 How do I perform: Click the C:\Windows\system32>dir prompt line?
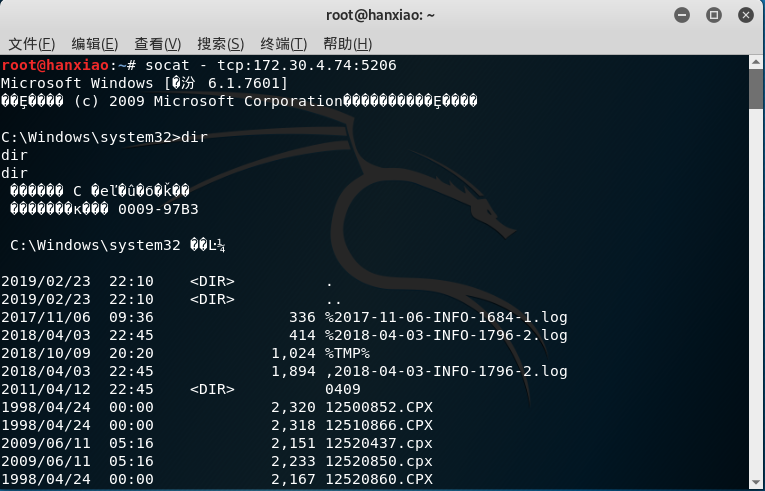pyautogui.click(x=104, y=137)
